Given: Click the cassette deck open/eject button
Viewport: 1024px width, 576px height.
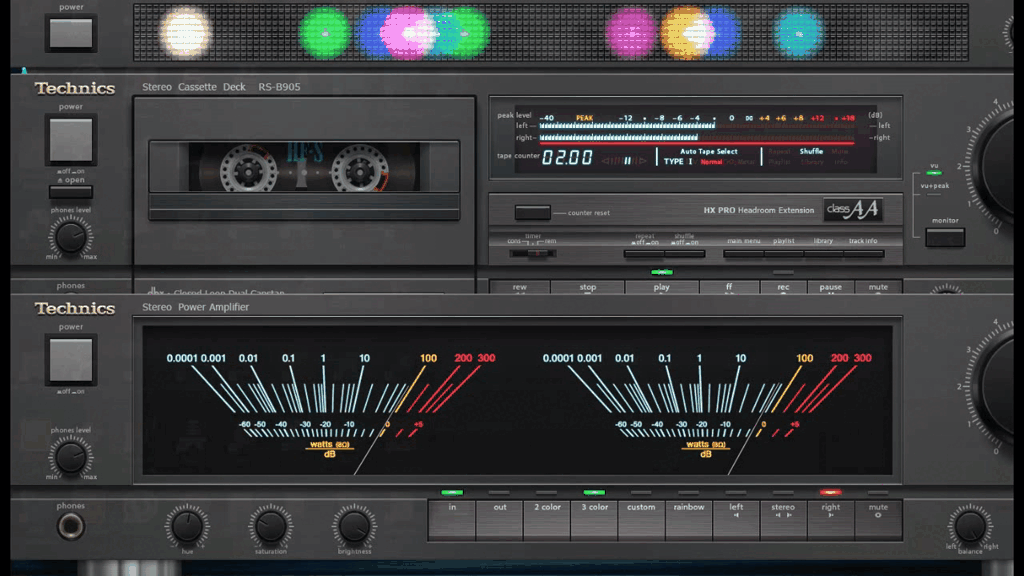Looking at the screenshot, I should coord(71,192).
